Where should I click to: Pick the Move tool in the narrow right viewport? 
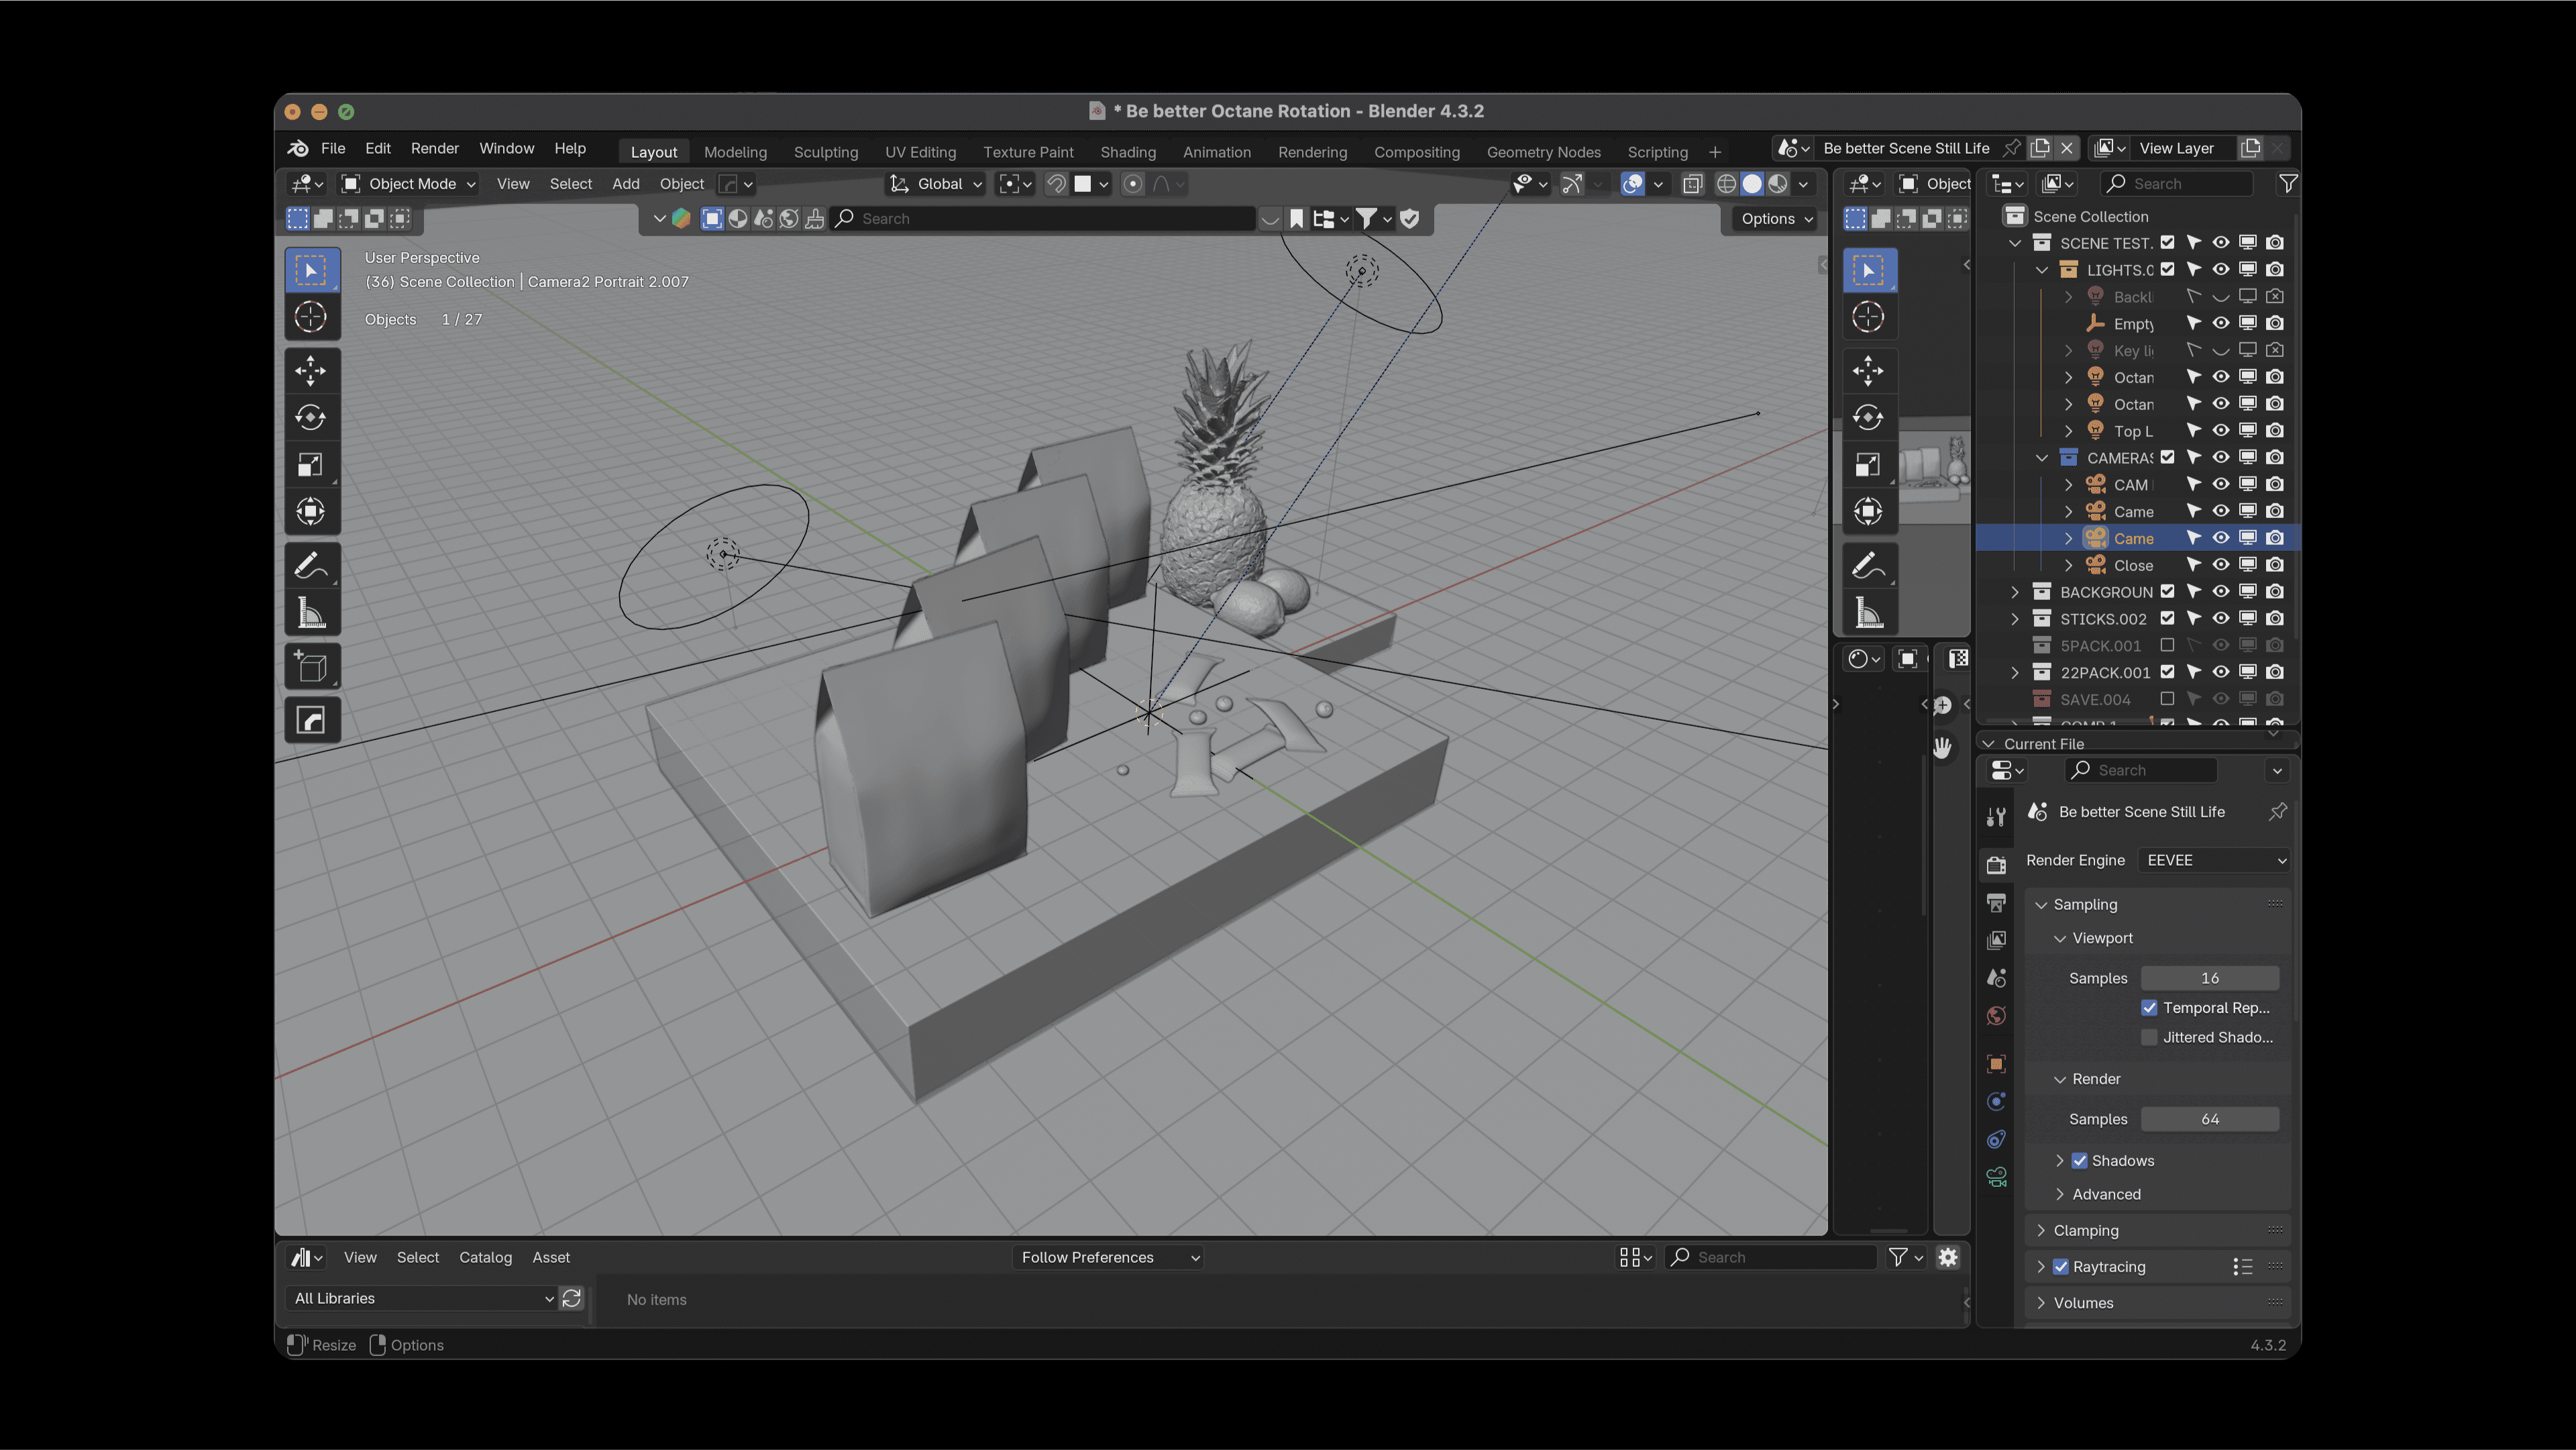pyautogui.click(x=1868, y=371)
